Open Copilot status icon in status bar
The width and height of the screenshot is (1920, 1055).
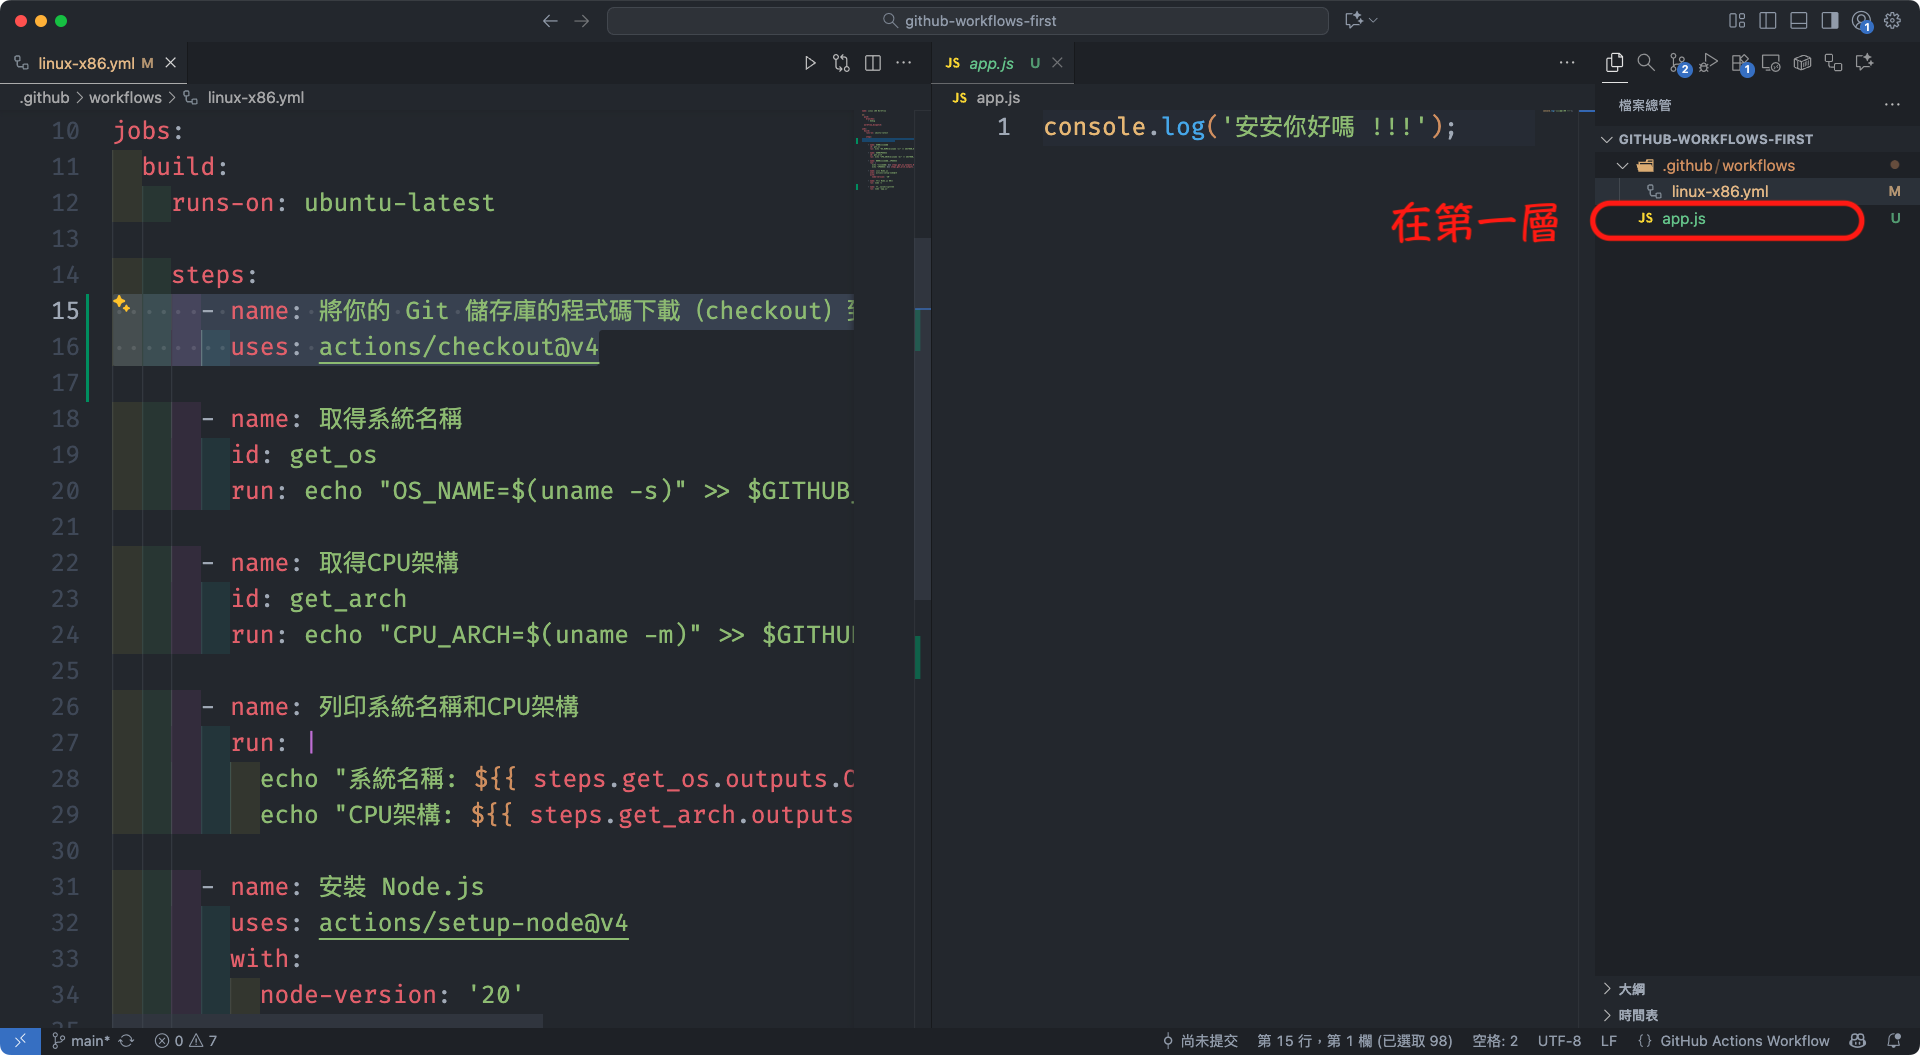pyautogui.click(x=1857, y=1041)
